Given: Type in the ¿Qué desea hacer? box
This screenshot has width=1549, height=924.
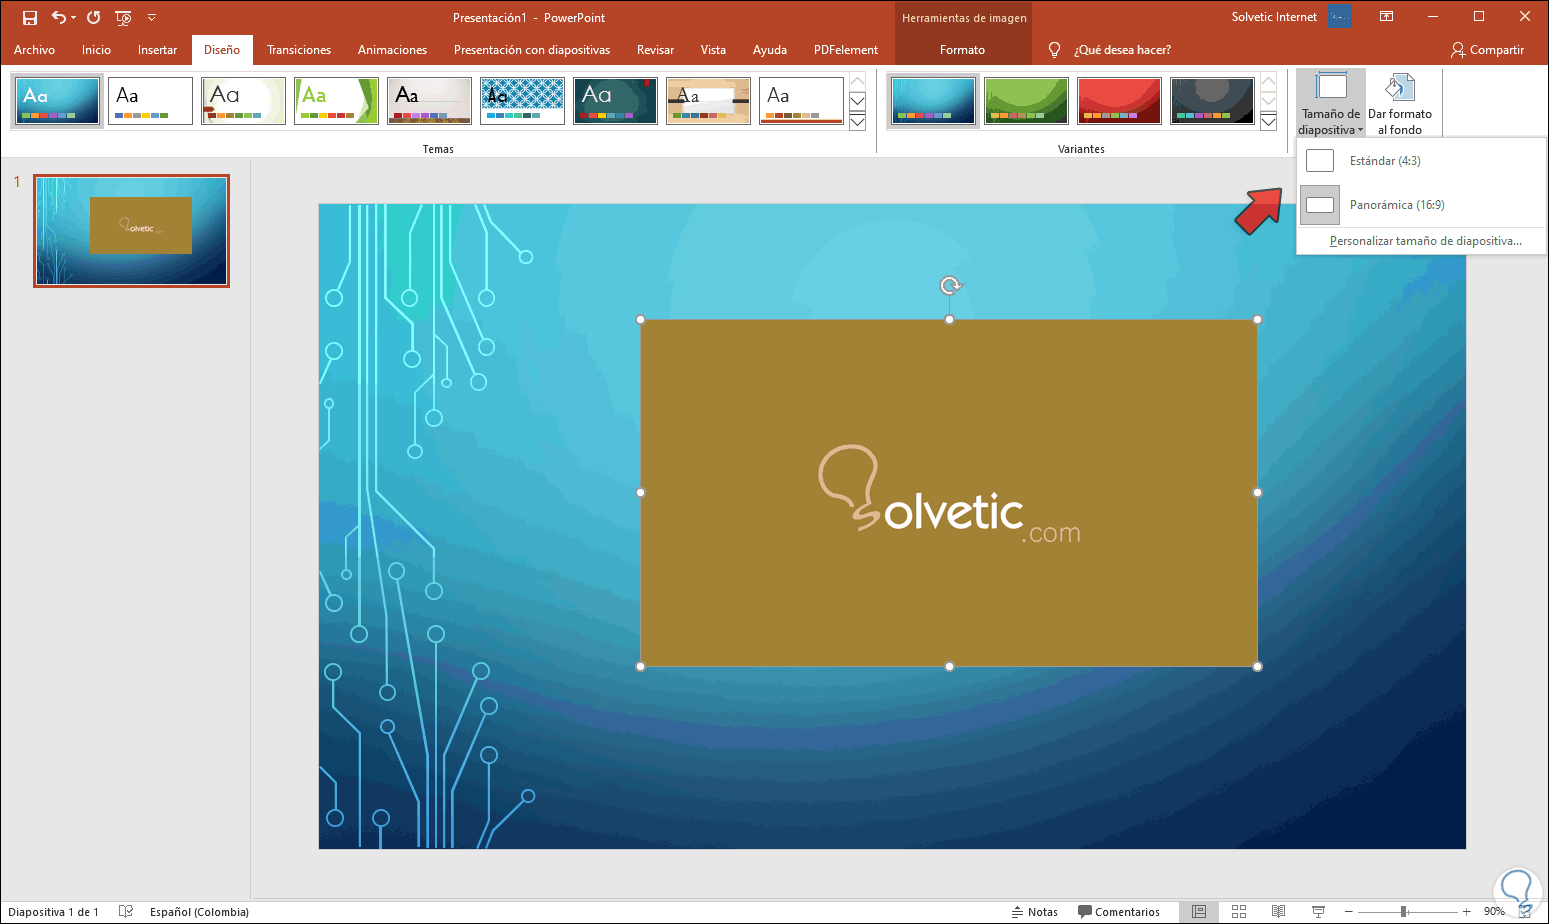Looking at the screenshot, I should [x=1122, y=50].
